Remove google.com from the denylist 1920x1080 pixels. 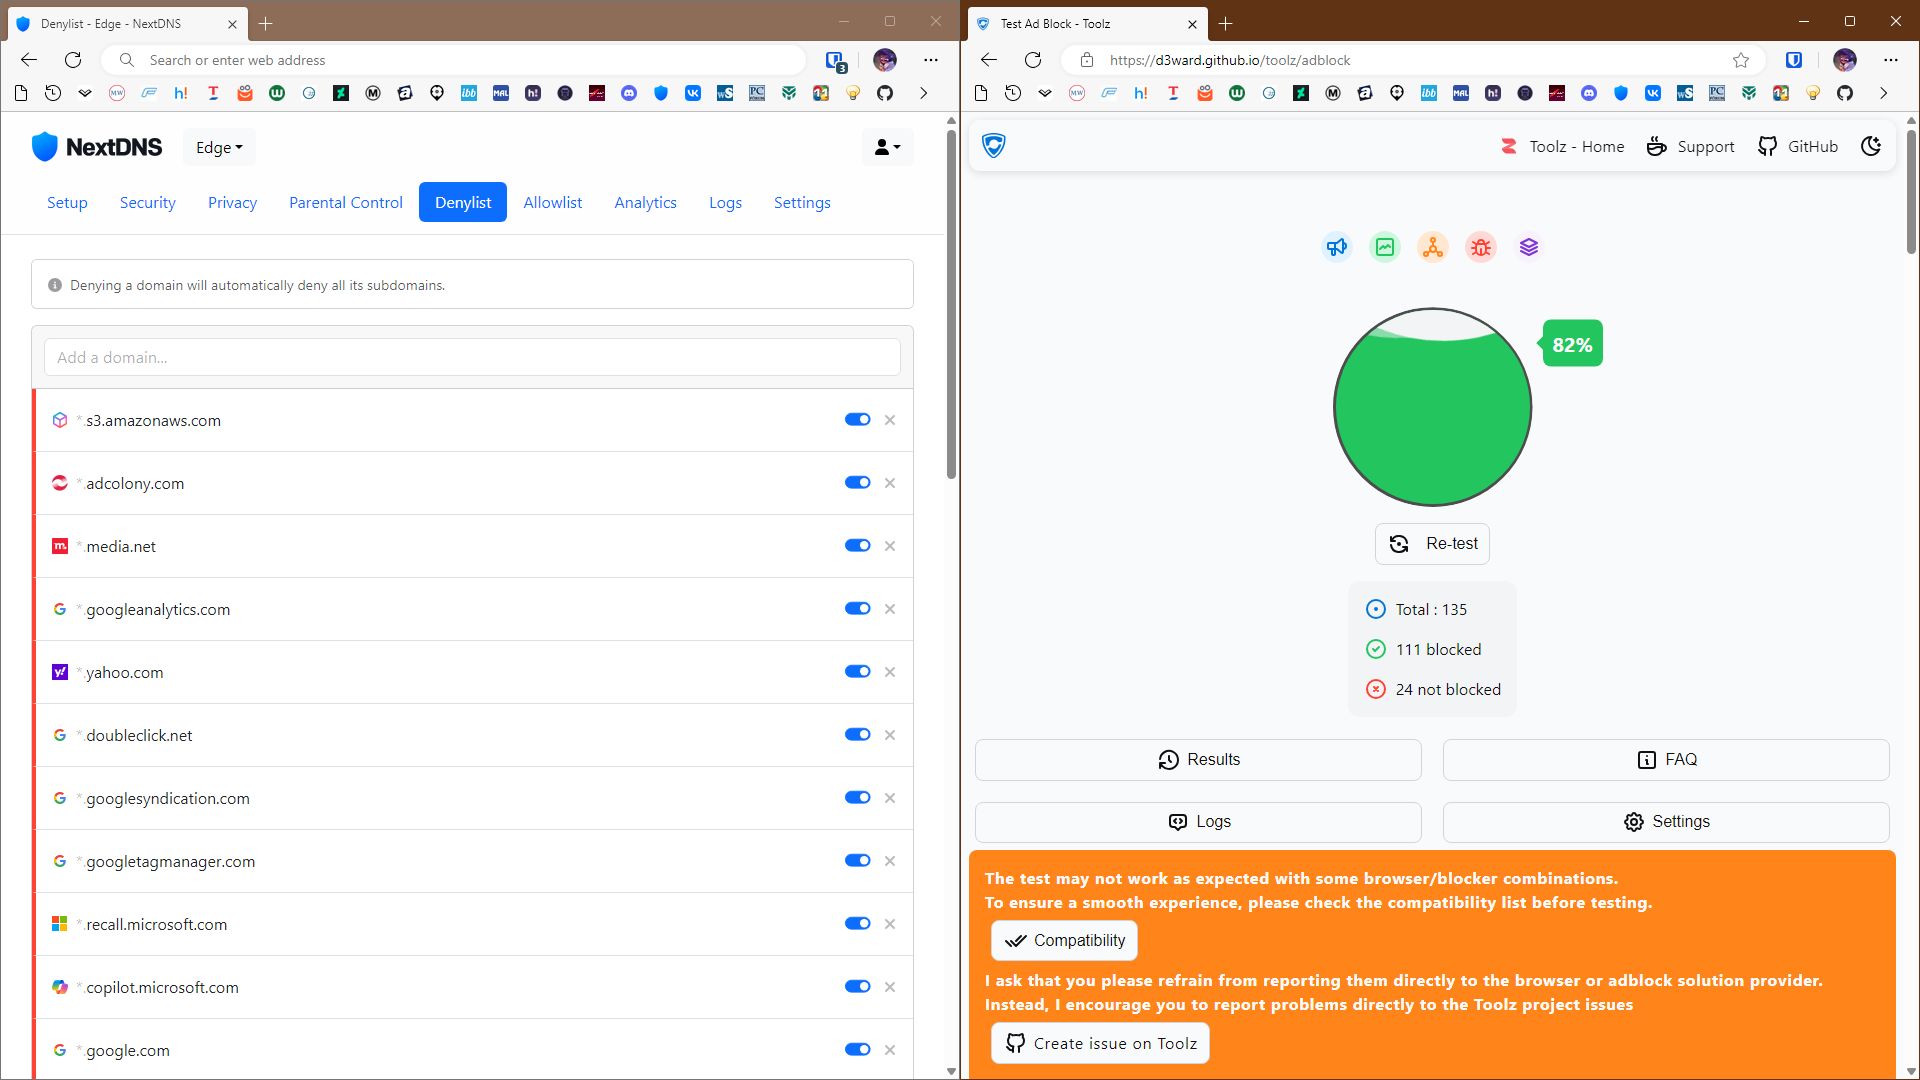click(890, 1050)
